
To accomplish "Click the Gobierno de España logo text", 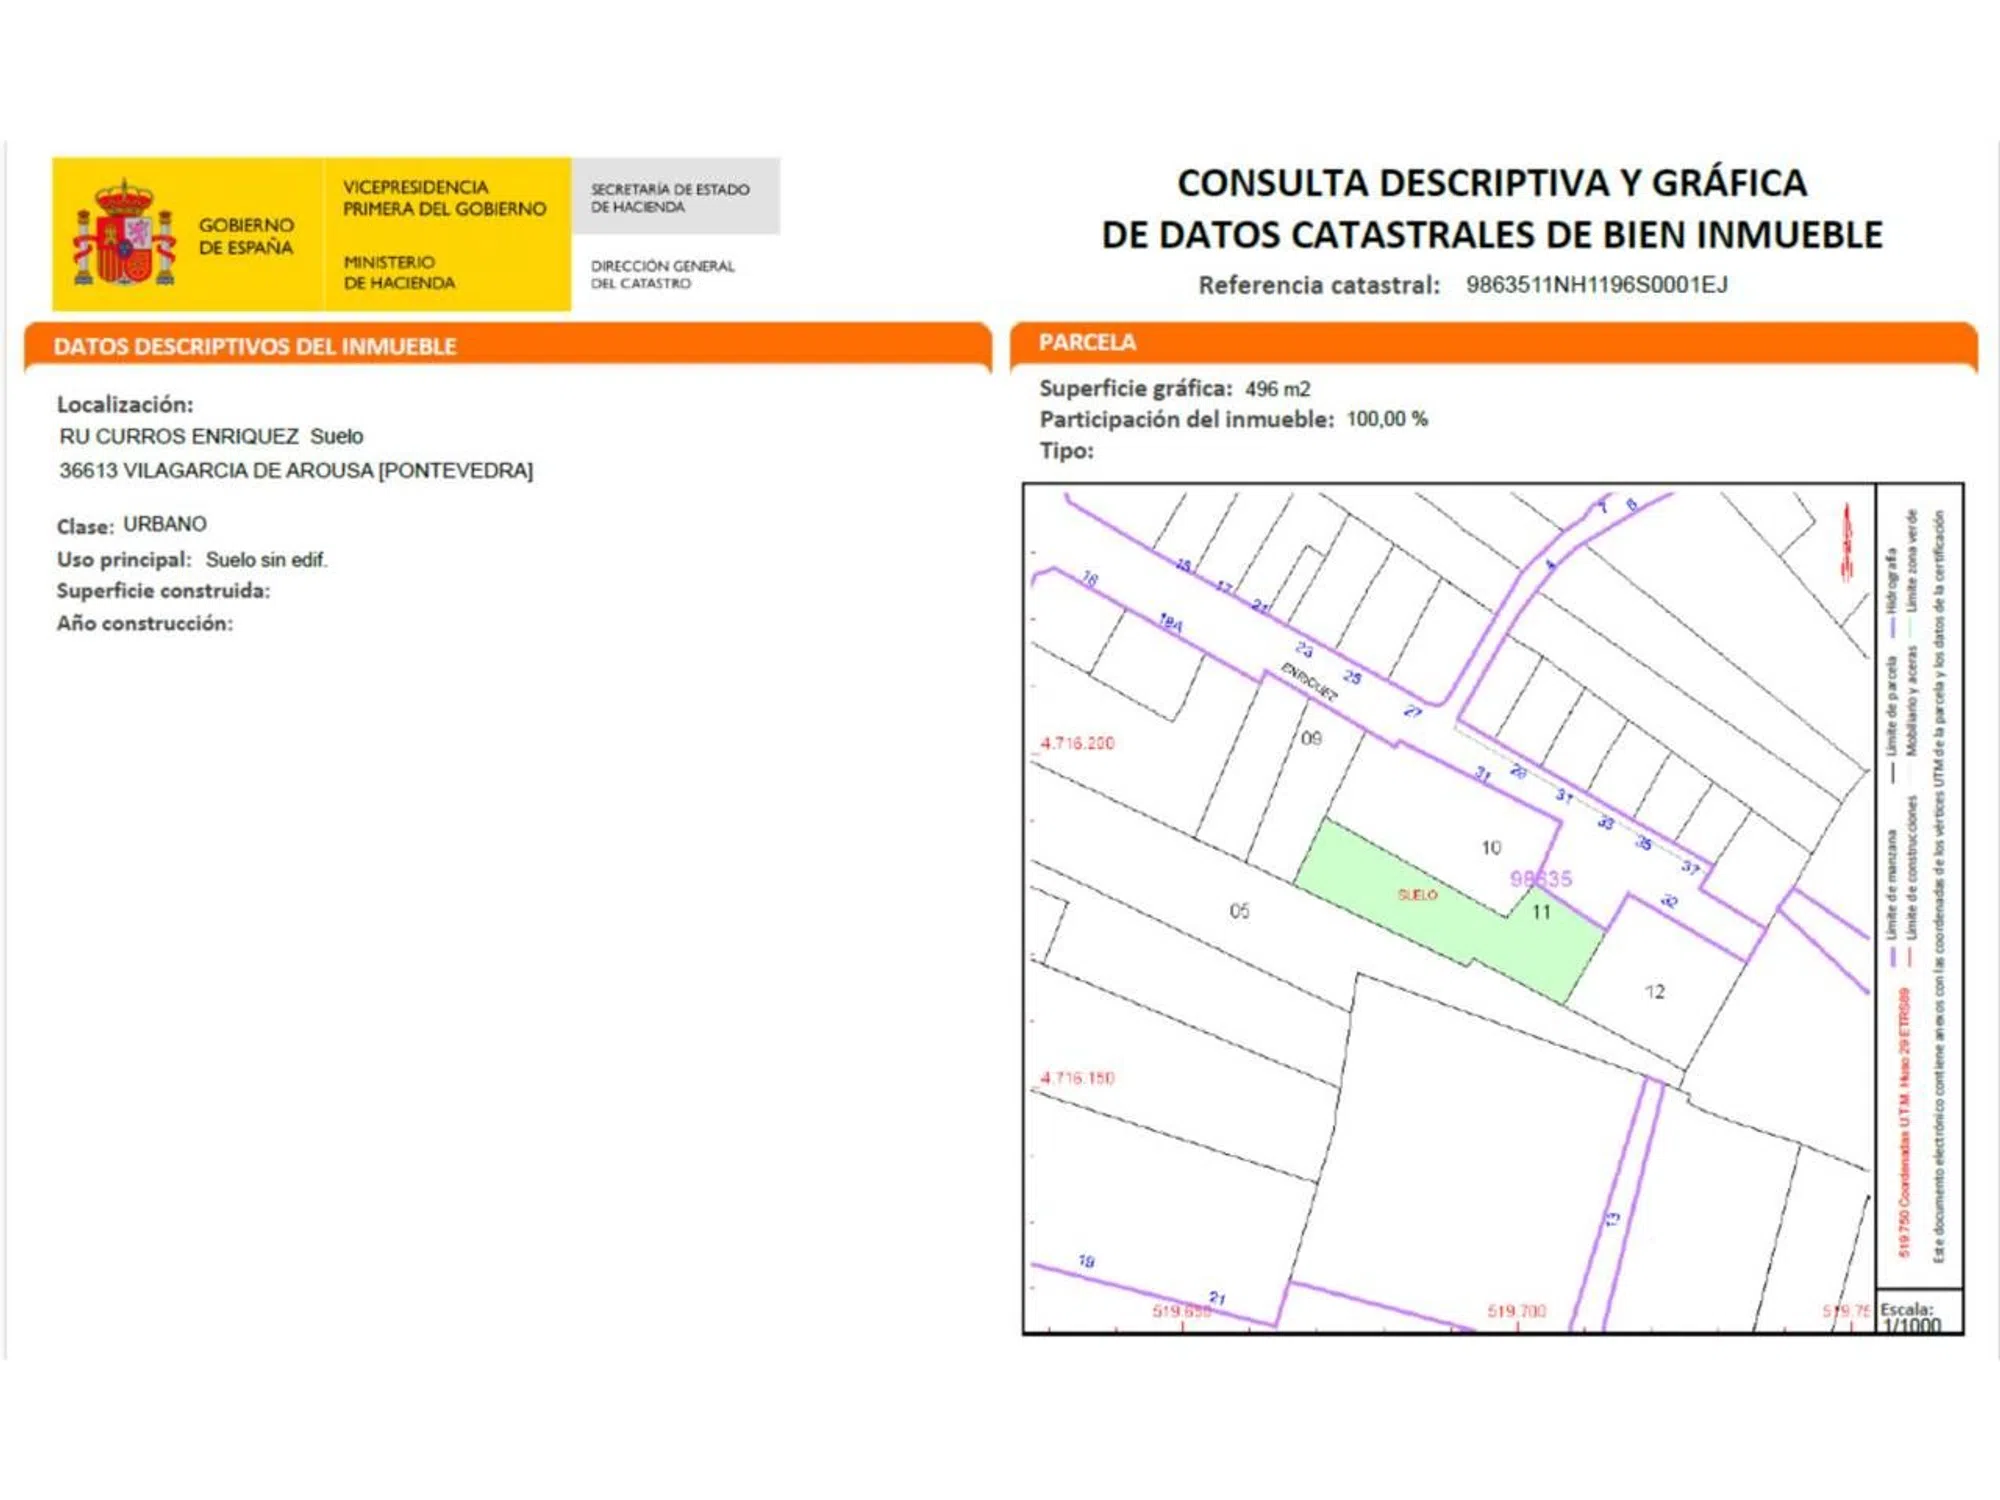I will point(246,236).
